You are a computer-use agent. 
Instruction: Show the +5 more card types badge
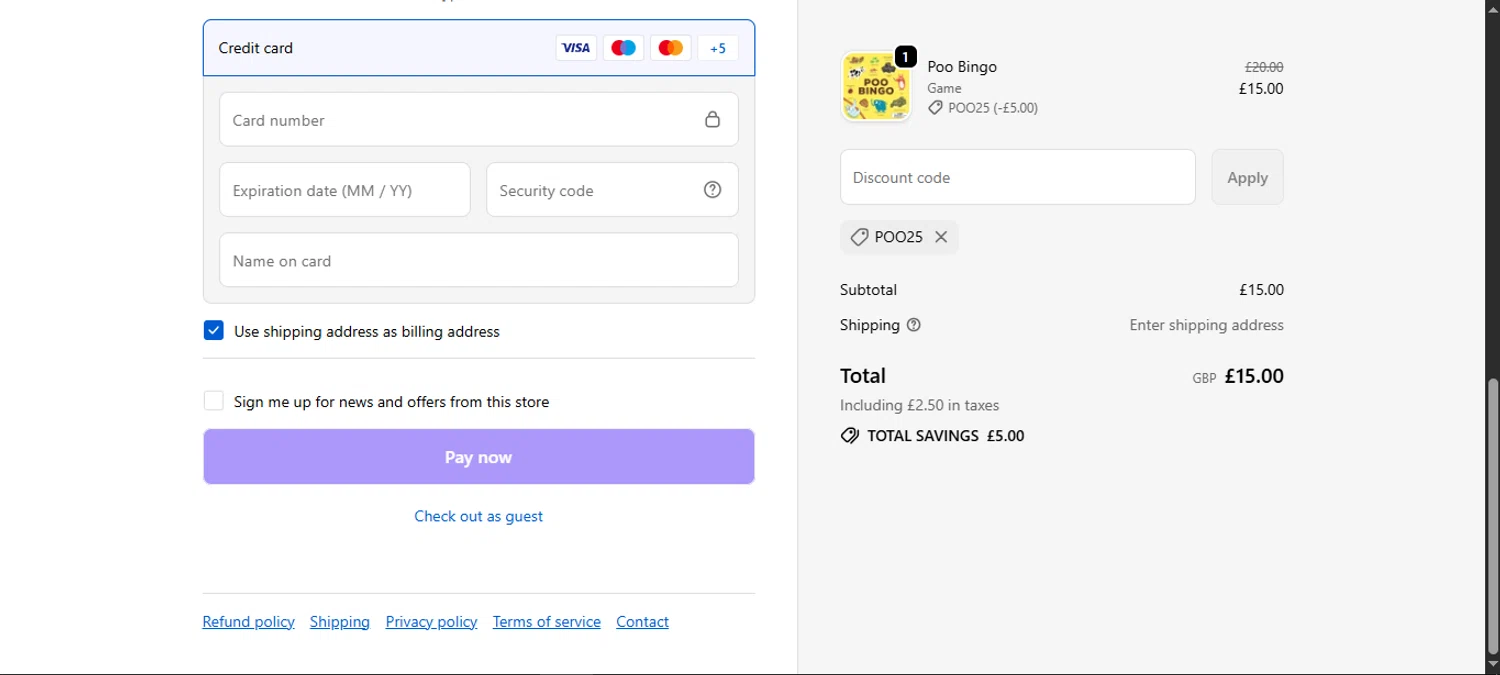(718, 48)
